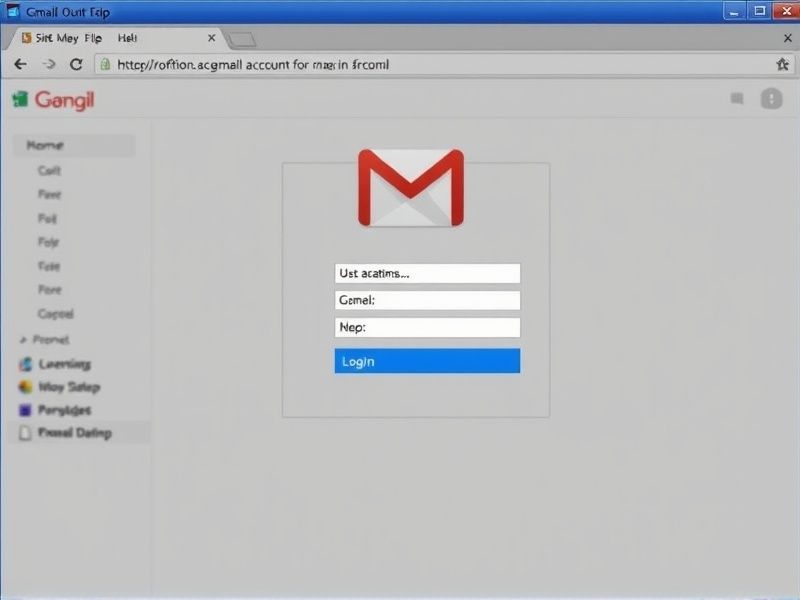Viewport: 800px width, 600px height.
Task: Click the page icon beside 'Fxaal Dafng'
Action: pos(25,433)
